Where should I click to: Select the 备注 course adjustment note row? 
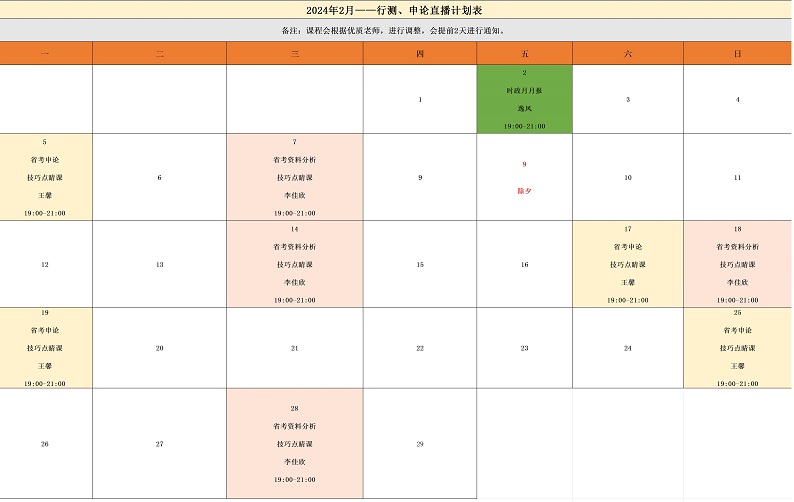tap(397, 31)
